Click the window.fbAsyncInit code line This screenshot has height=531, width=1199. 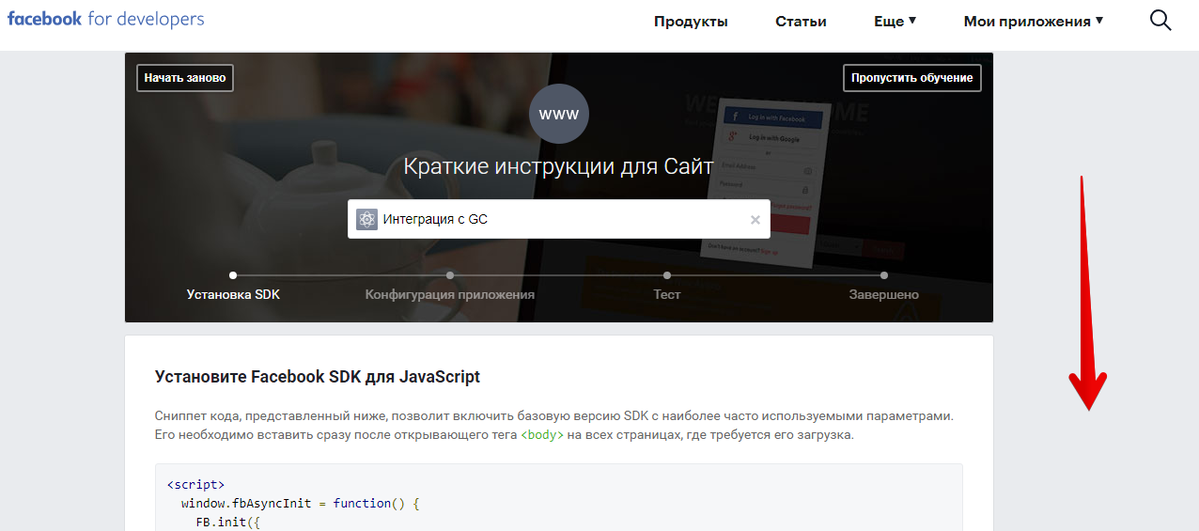click(301, 504)
